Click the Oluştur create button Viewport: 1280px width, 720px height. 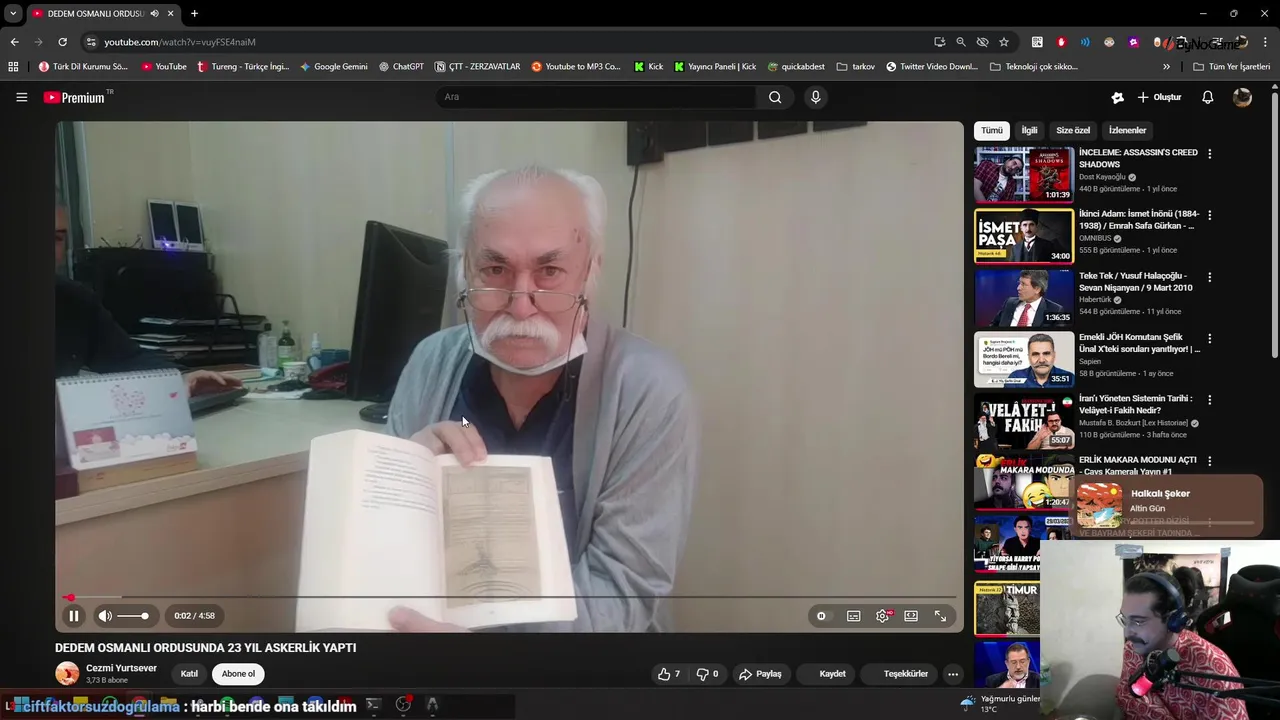pyautogui.click(x=1158, y=97)
